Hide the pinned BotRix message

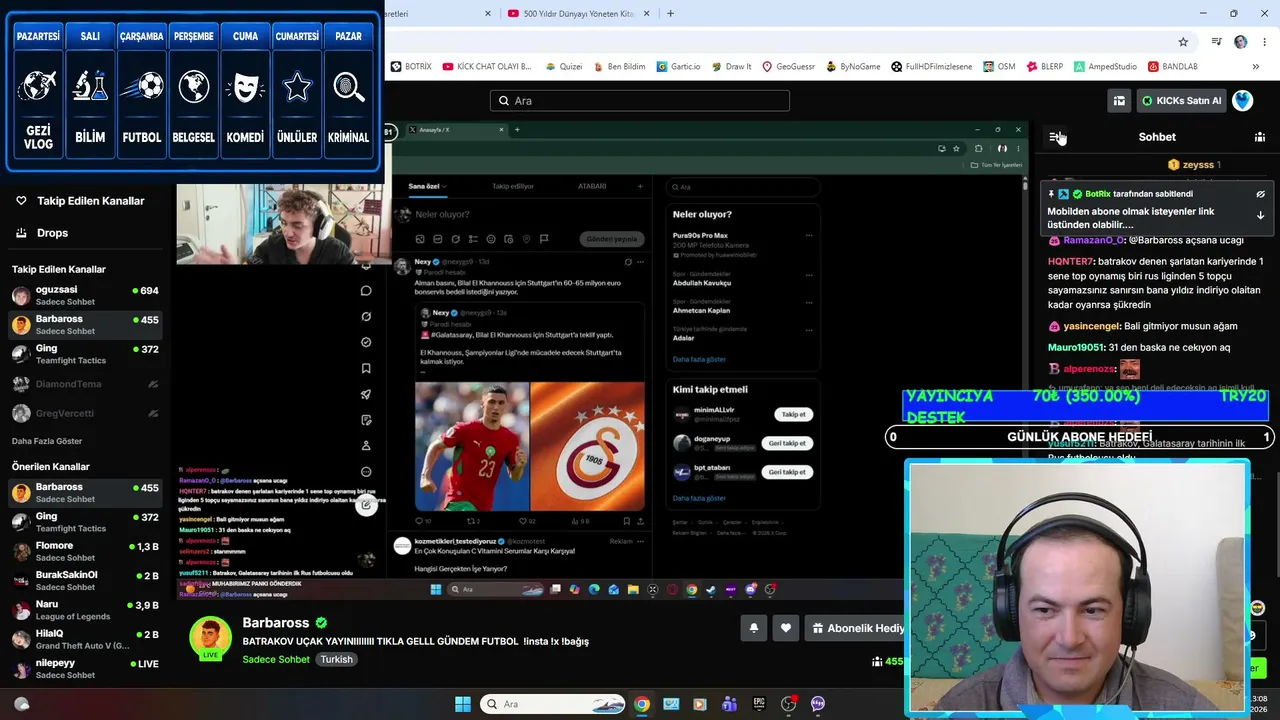click(1260, 194)
